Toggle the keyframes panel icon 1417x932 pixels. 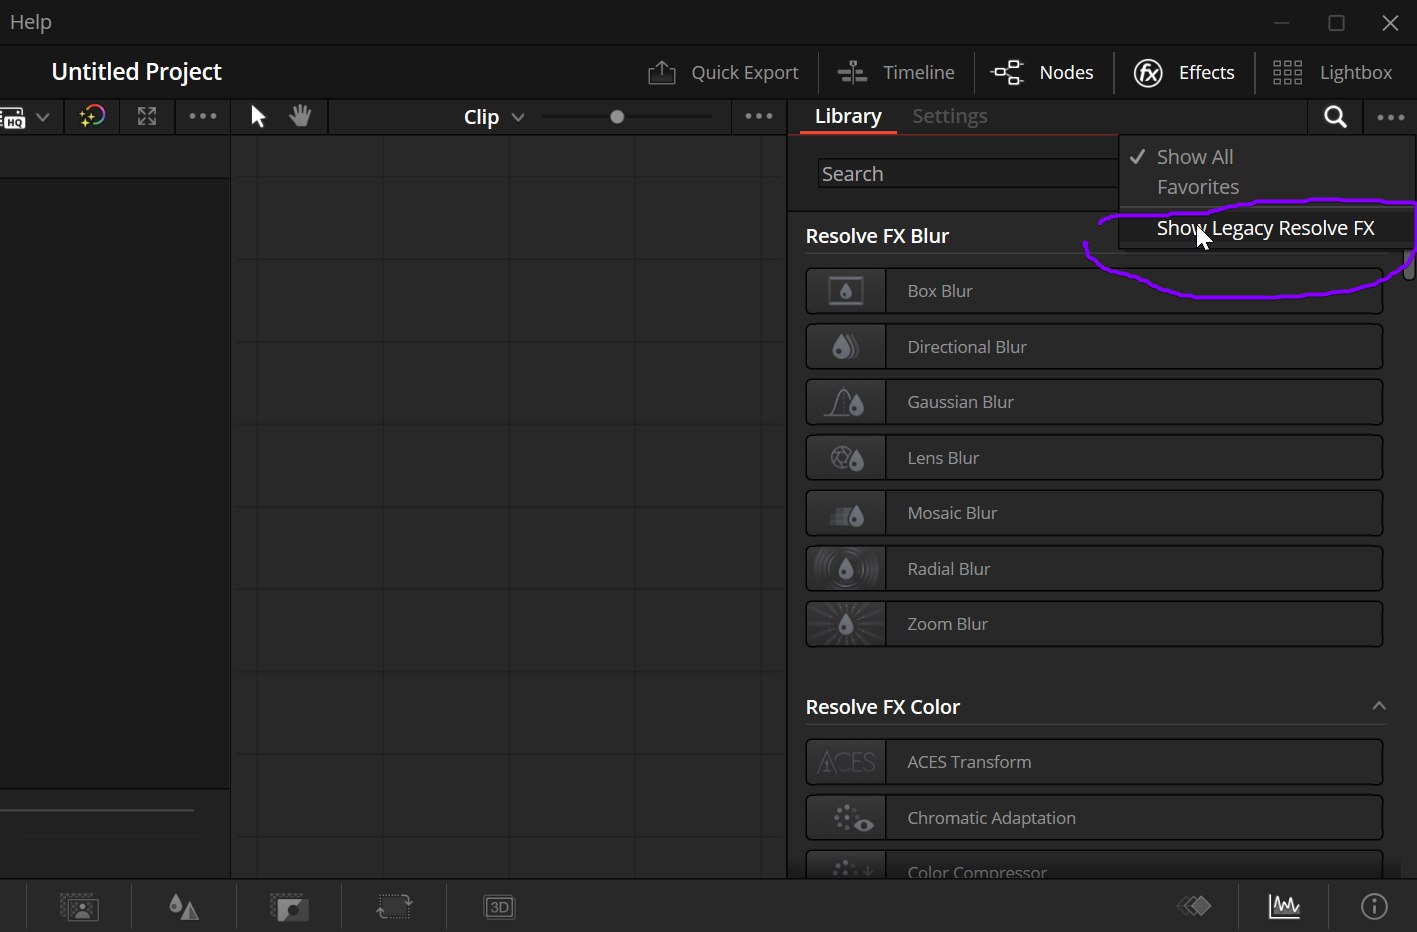[x=1194, y=906]
